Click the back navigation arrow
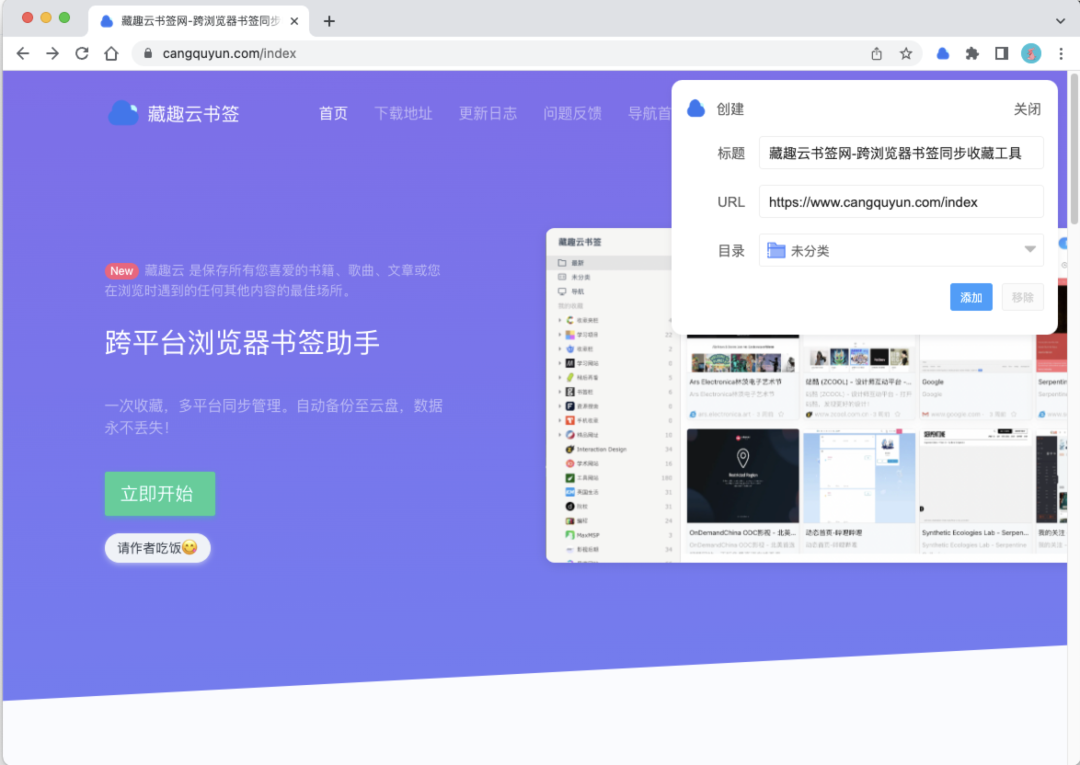The height and width of the screenshot is (765, 1080). click(23, 54)
